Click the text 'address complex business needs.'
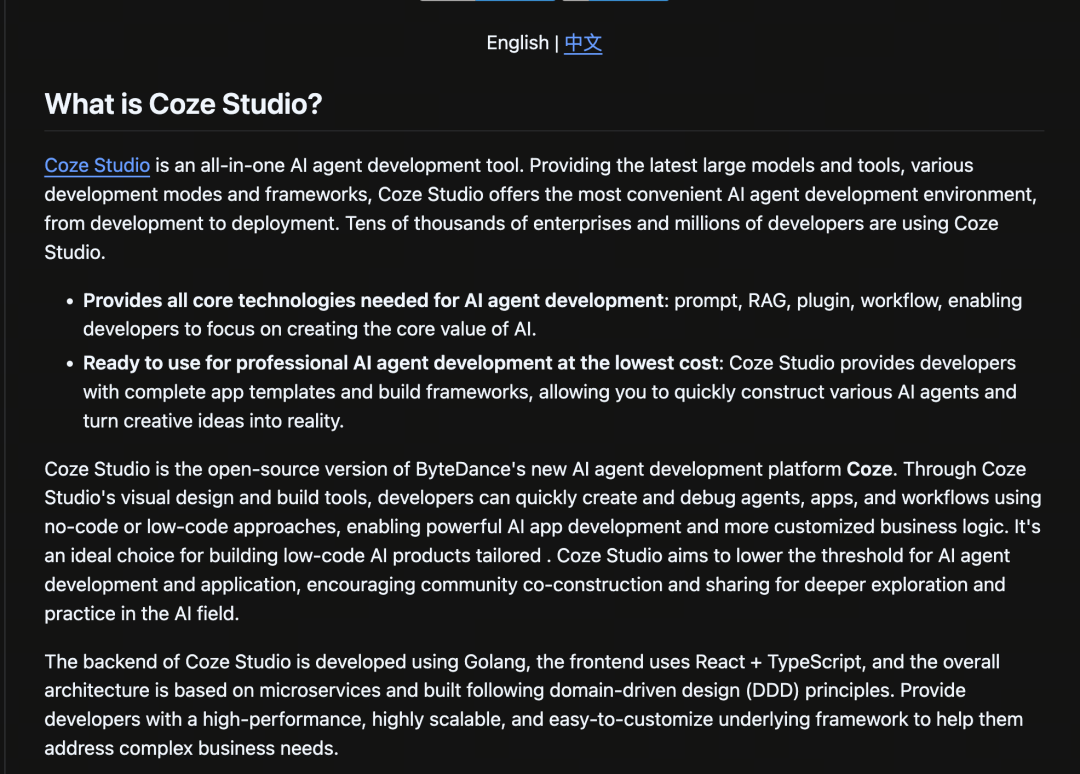1080x774 pixels. [191, 748]
